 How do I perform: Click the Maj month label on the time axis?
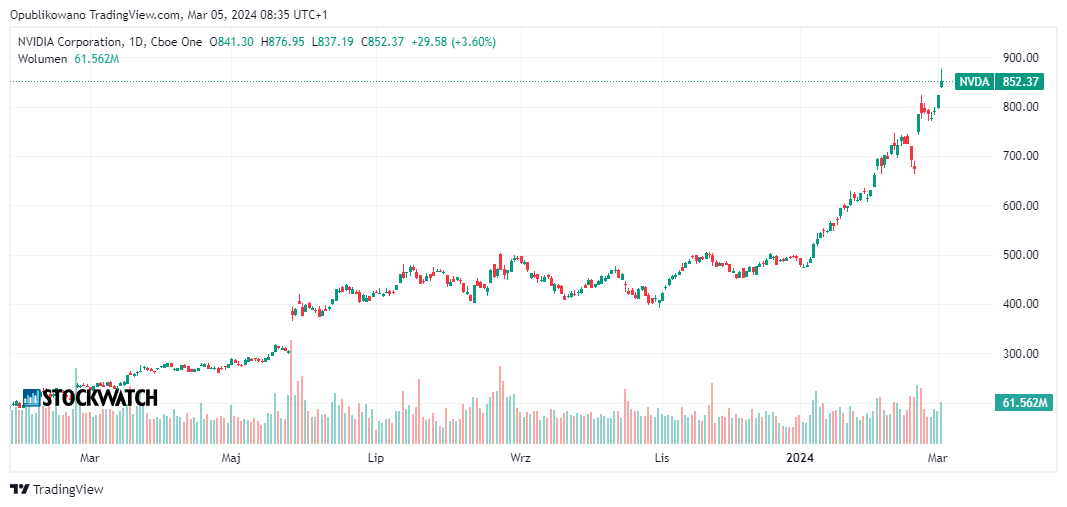point(231,458)
